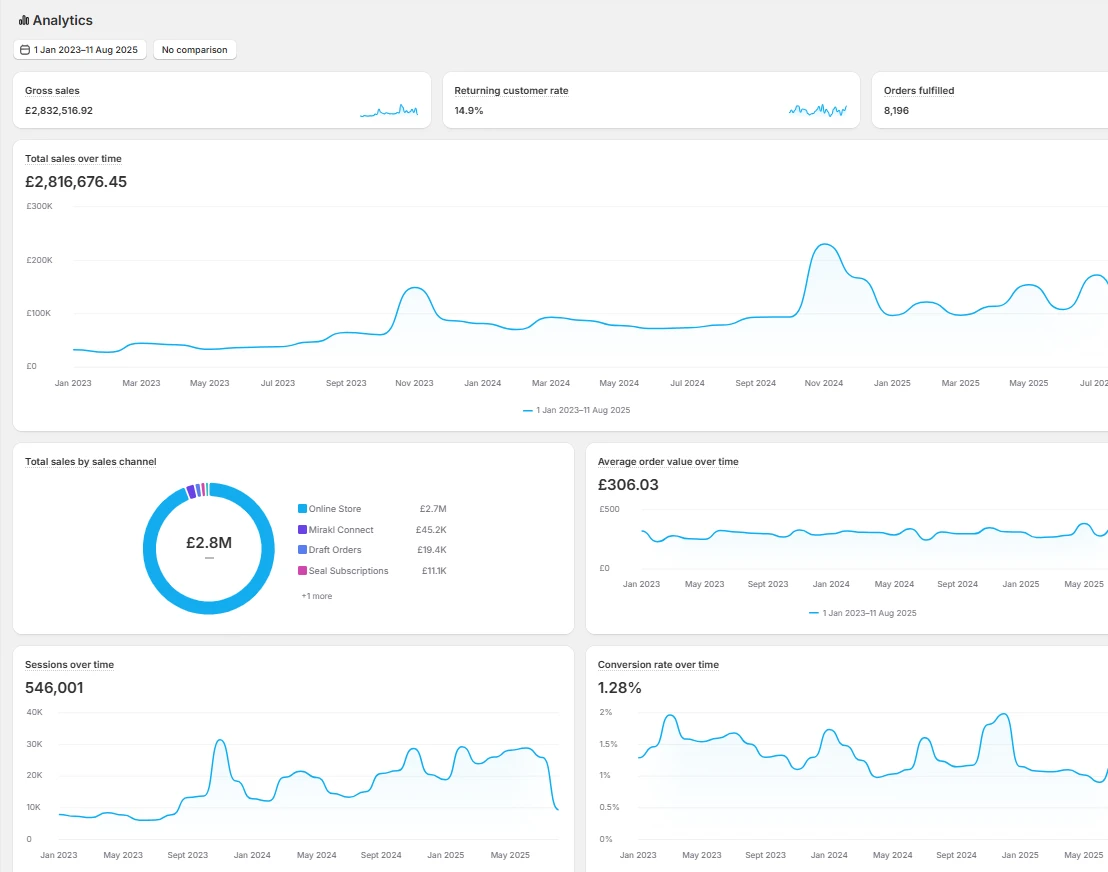The image size is (1108, 872).
Task: Click the Gross sales sparkline chart
Action: point(389,111)
